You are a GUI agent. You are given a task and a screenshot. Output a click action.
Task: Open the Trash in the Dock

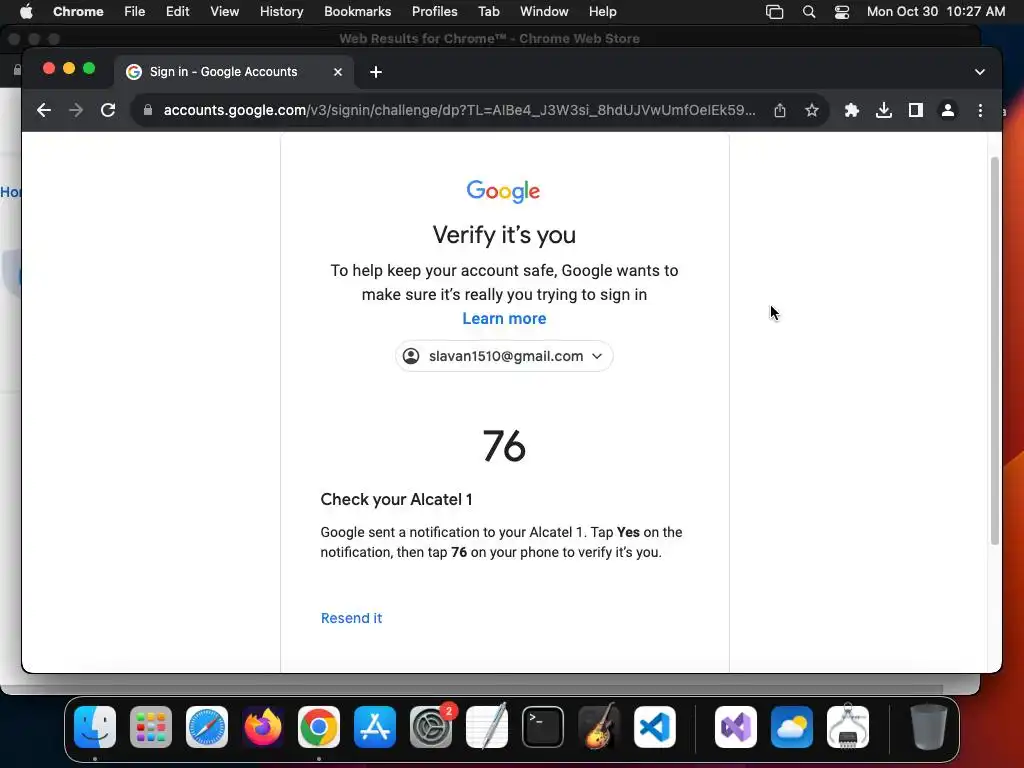(x=929, y=727)
